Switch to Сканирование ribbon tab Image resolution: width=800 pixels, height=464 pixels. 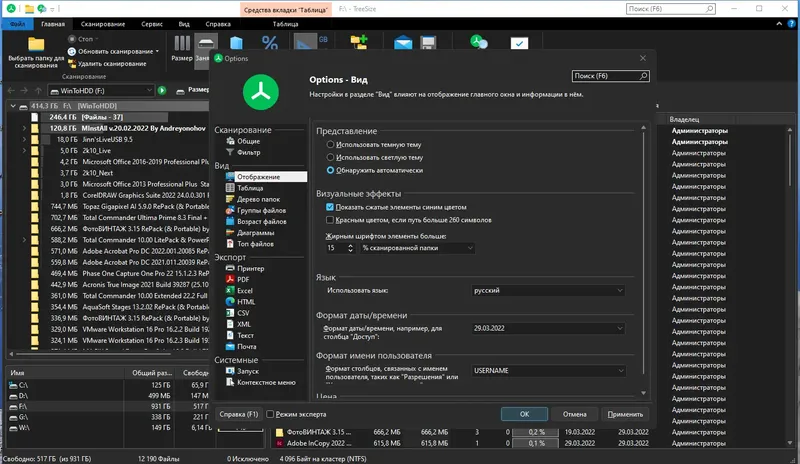pyautogui.click(x=103, y=24)
